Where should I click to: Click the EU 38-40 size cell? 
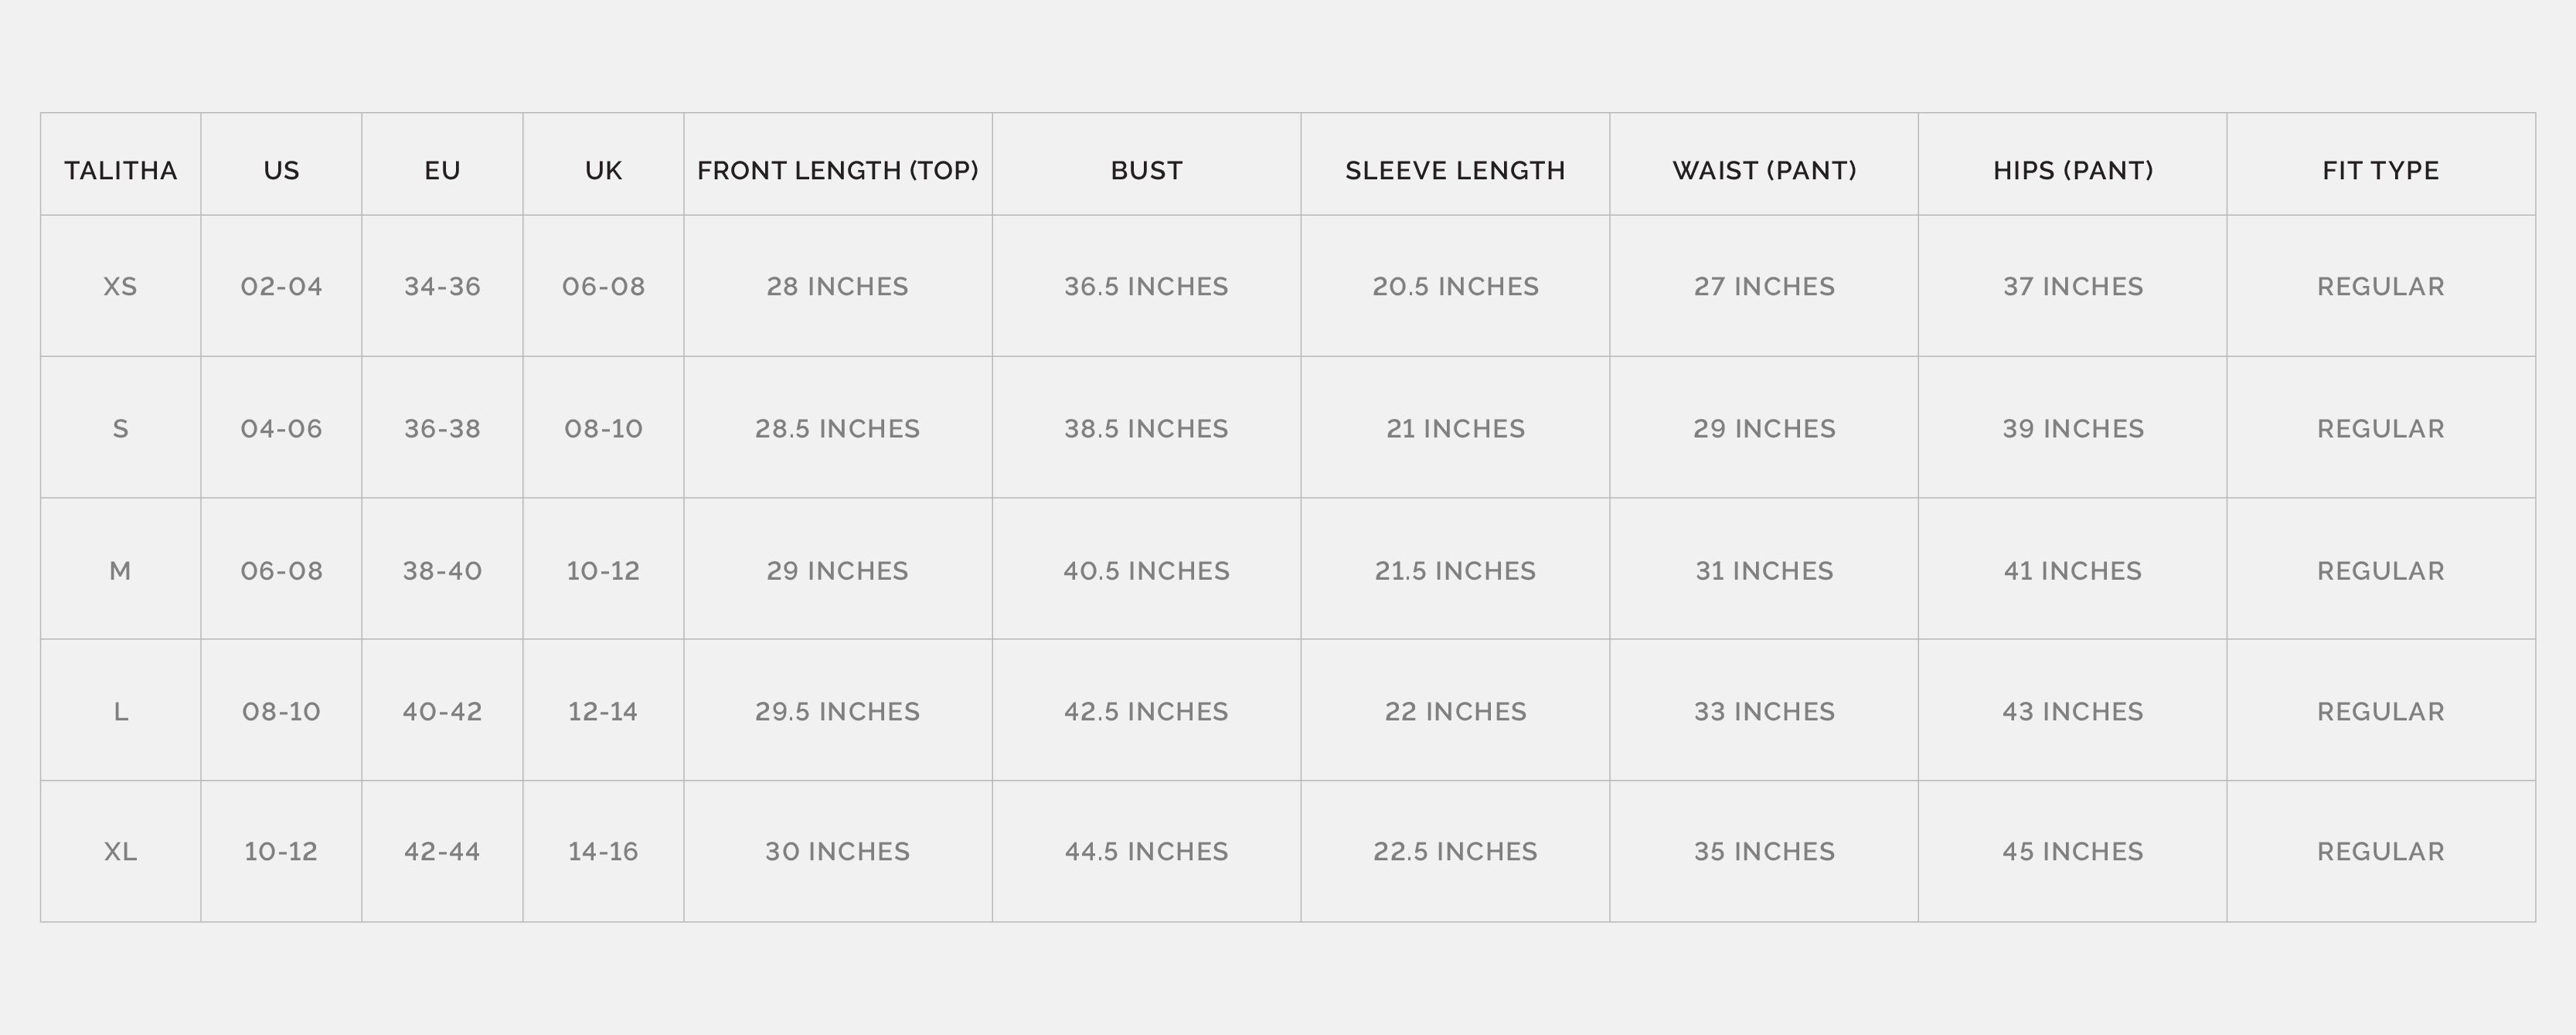(x=442, y=571)
